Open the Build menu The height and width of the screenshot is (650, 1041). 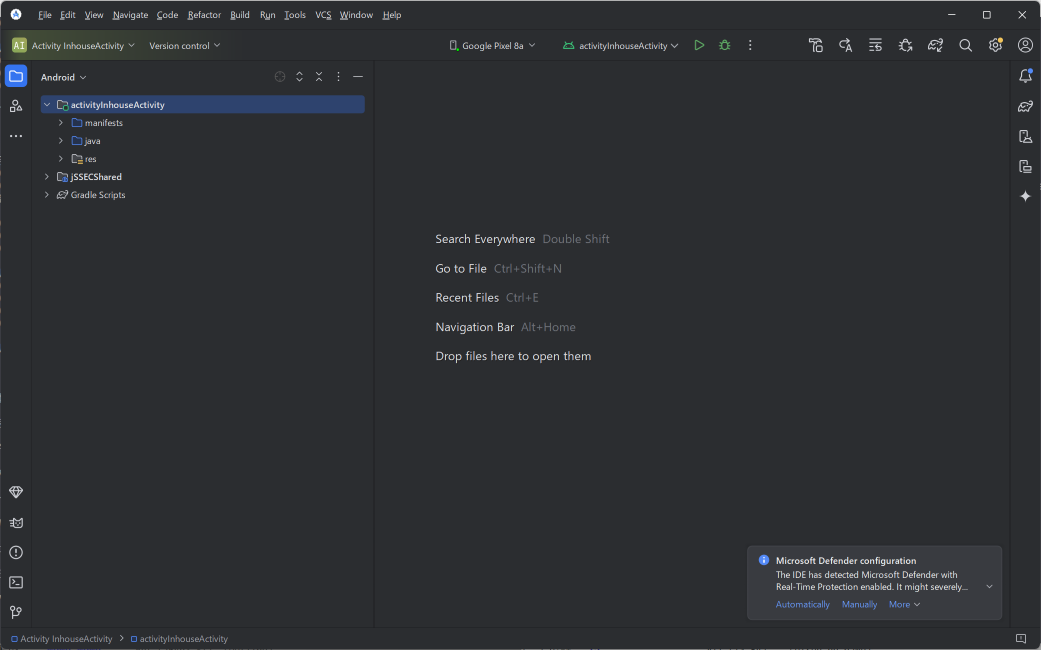click(x=240, y=15)
